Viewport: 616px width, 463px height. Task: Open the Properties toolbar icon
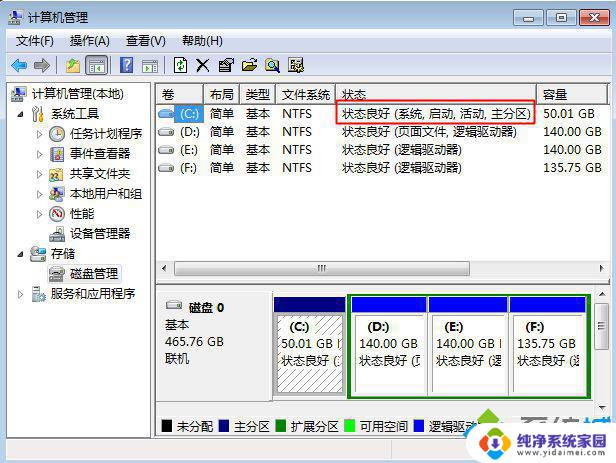[226, 65]
